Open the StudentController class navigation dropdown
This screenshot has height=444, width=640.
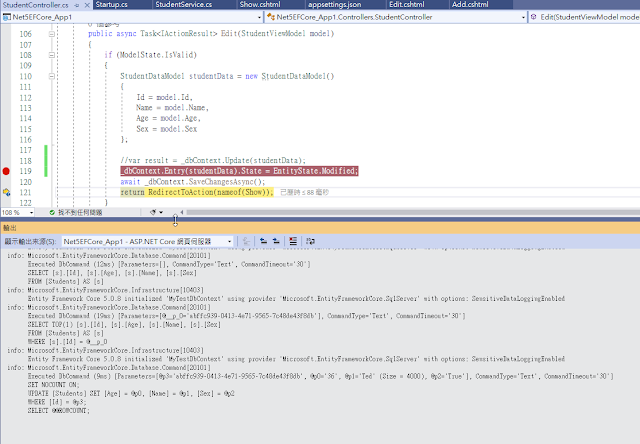tap(523, 17)
